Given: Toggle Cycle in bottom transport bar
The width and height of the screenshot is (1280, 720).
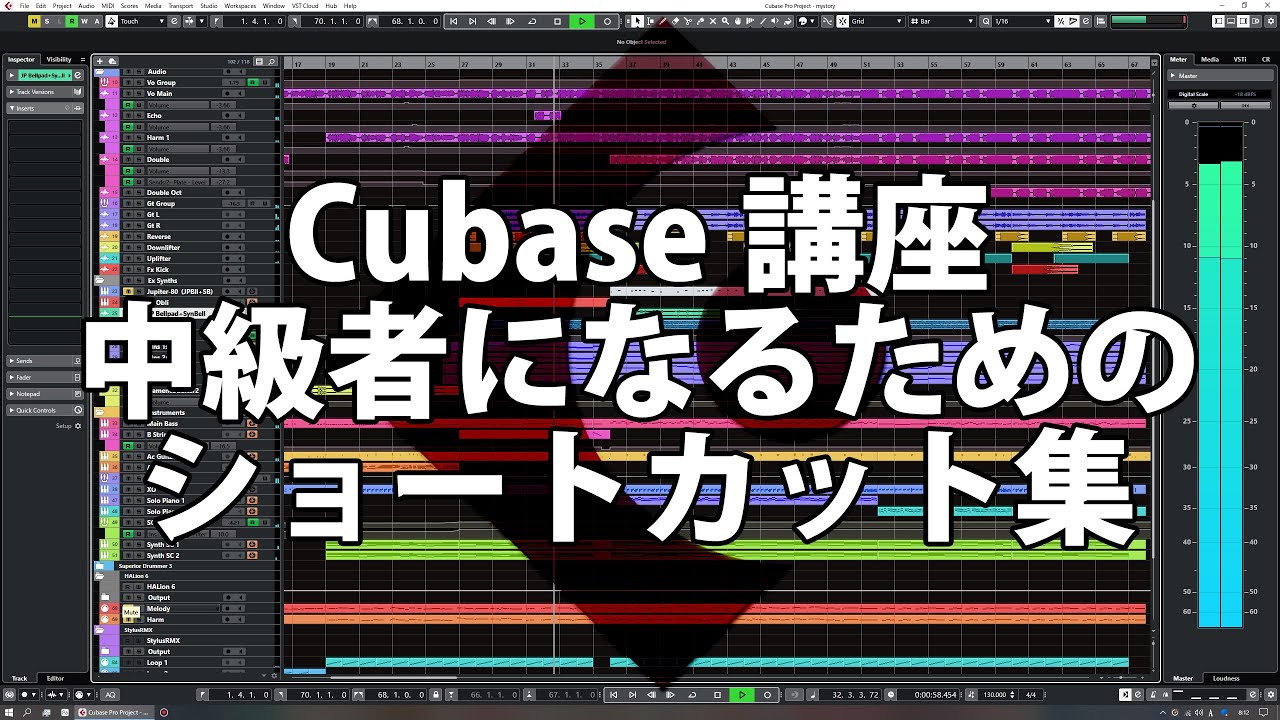Looking at the screenshot, I should click(x=692, y=695).
